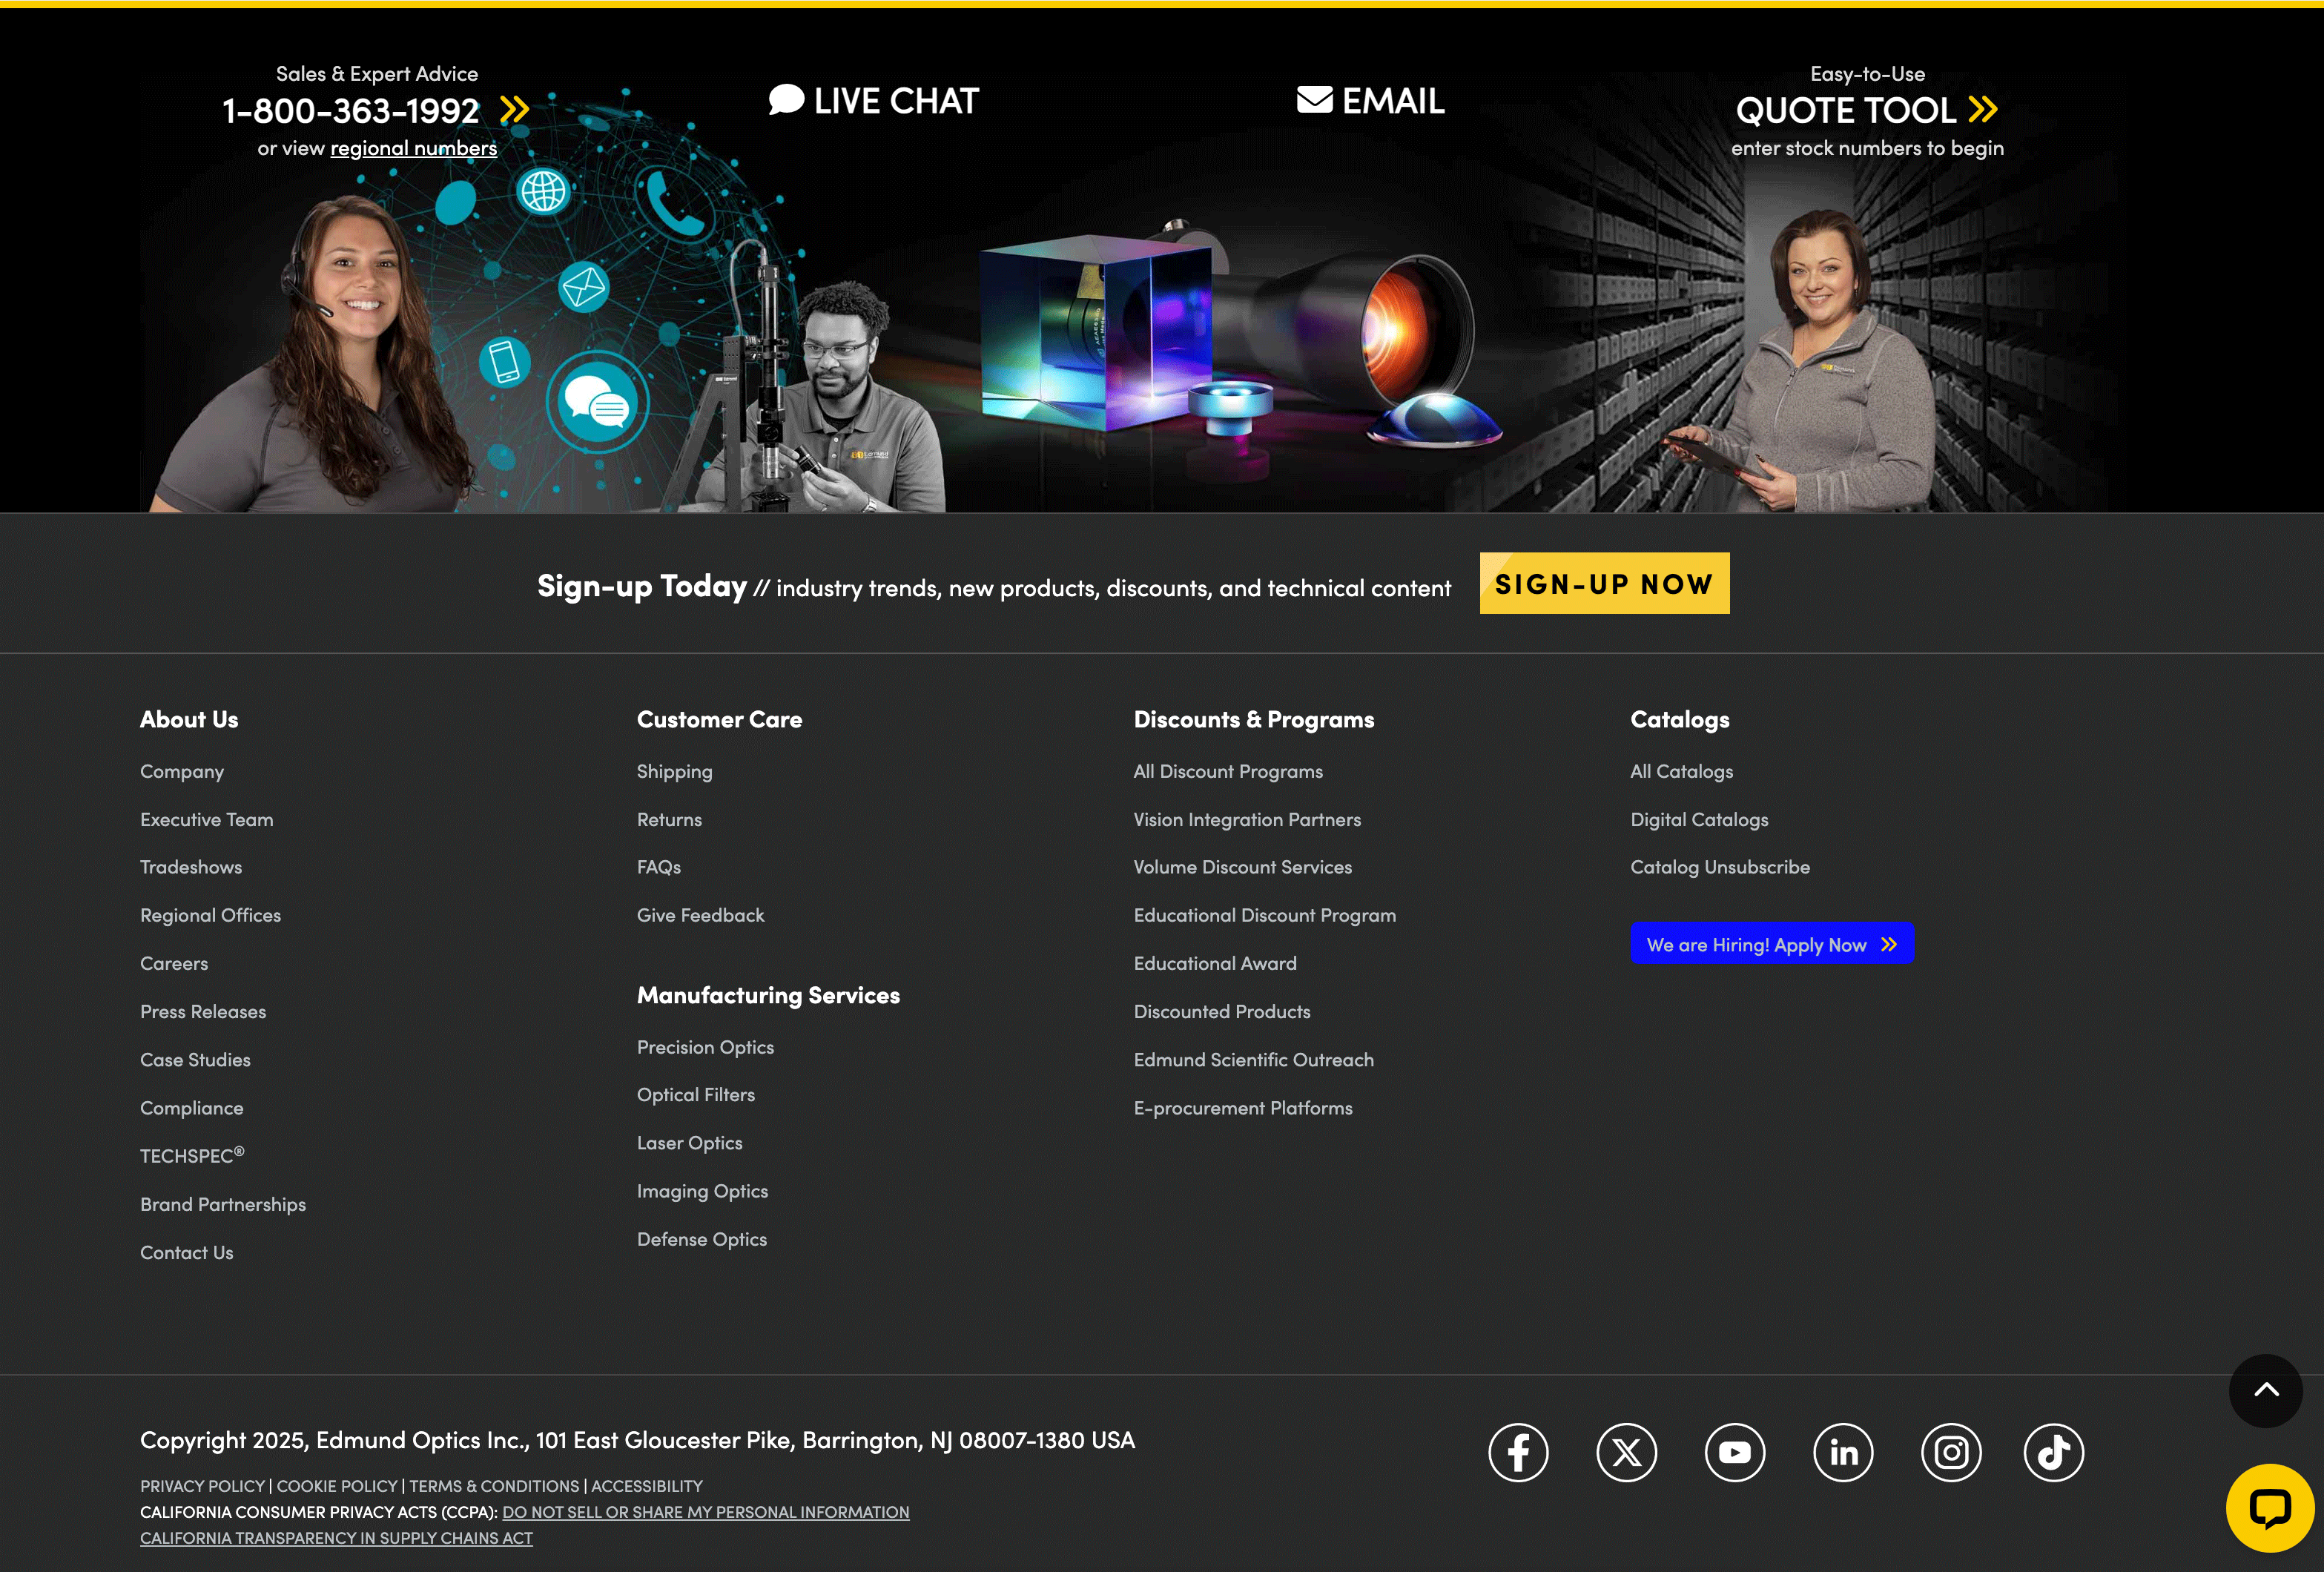Click the phone number double-chevron arrow
The image size is (2324, 1572).
coord(514,109)
